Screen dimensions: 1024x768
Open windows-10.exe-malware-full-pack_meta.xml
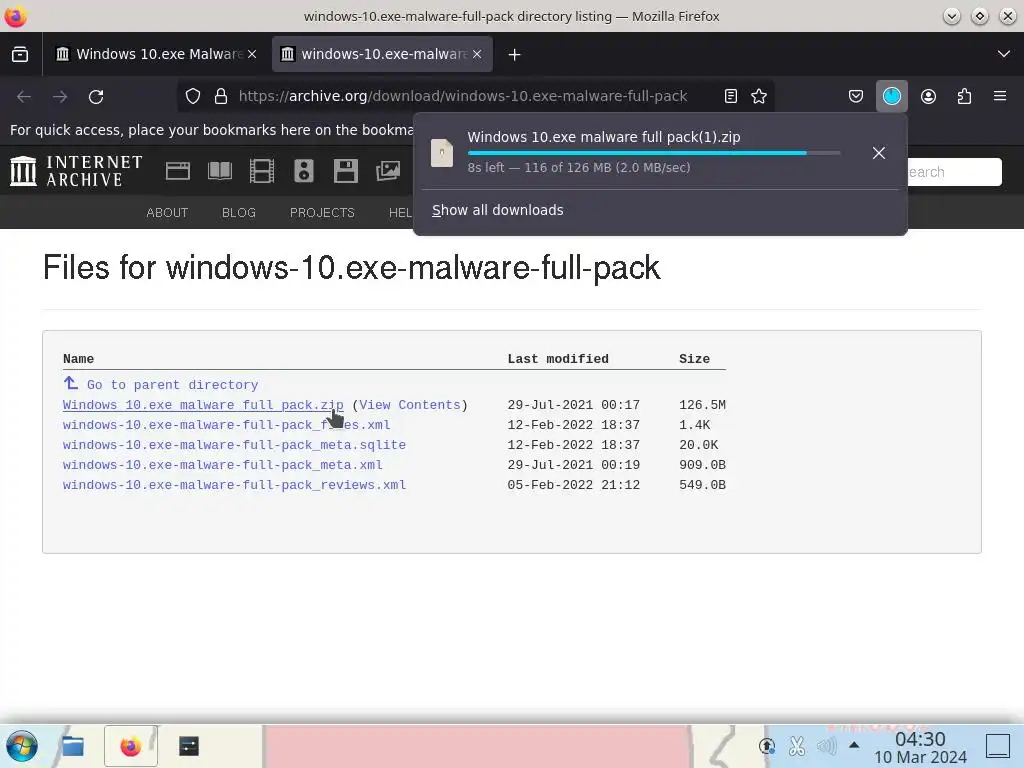(x=223, y=465)
